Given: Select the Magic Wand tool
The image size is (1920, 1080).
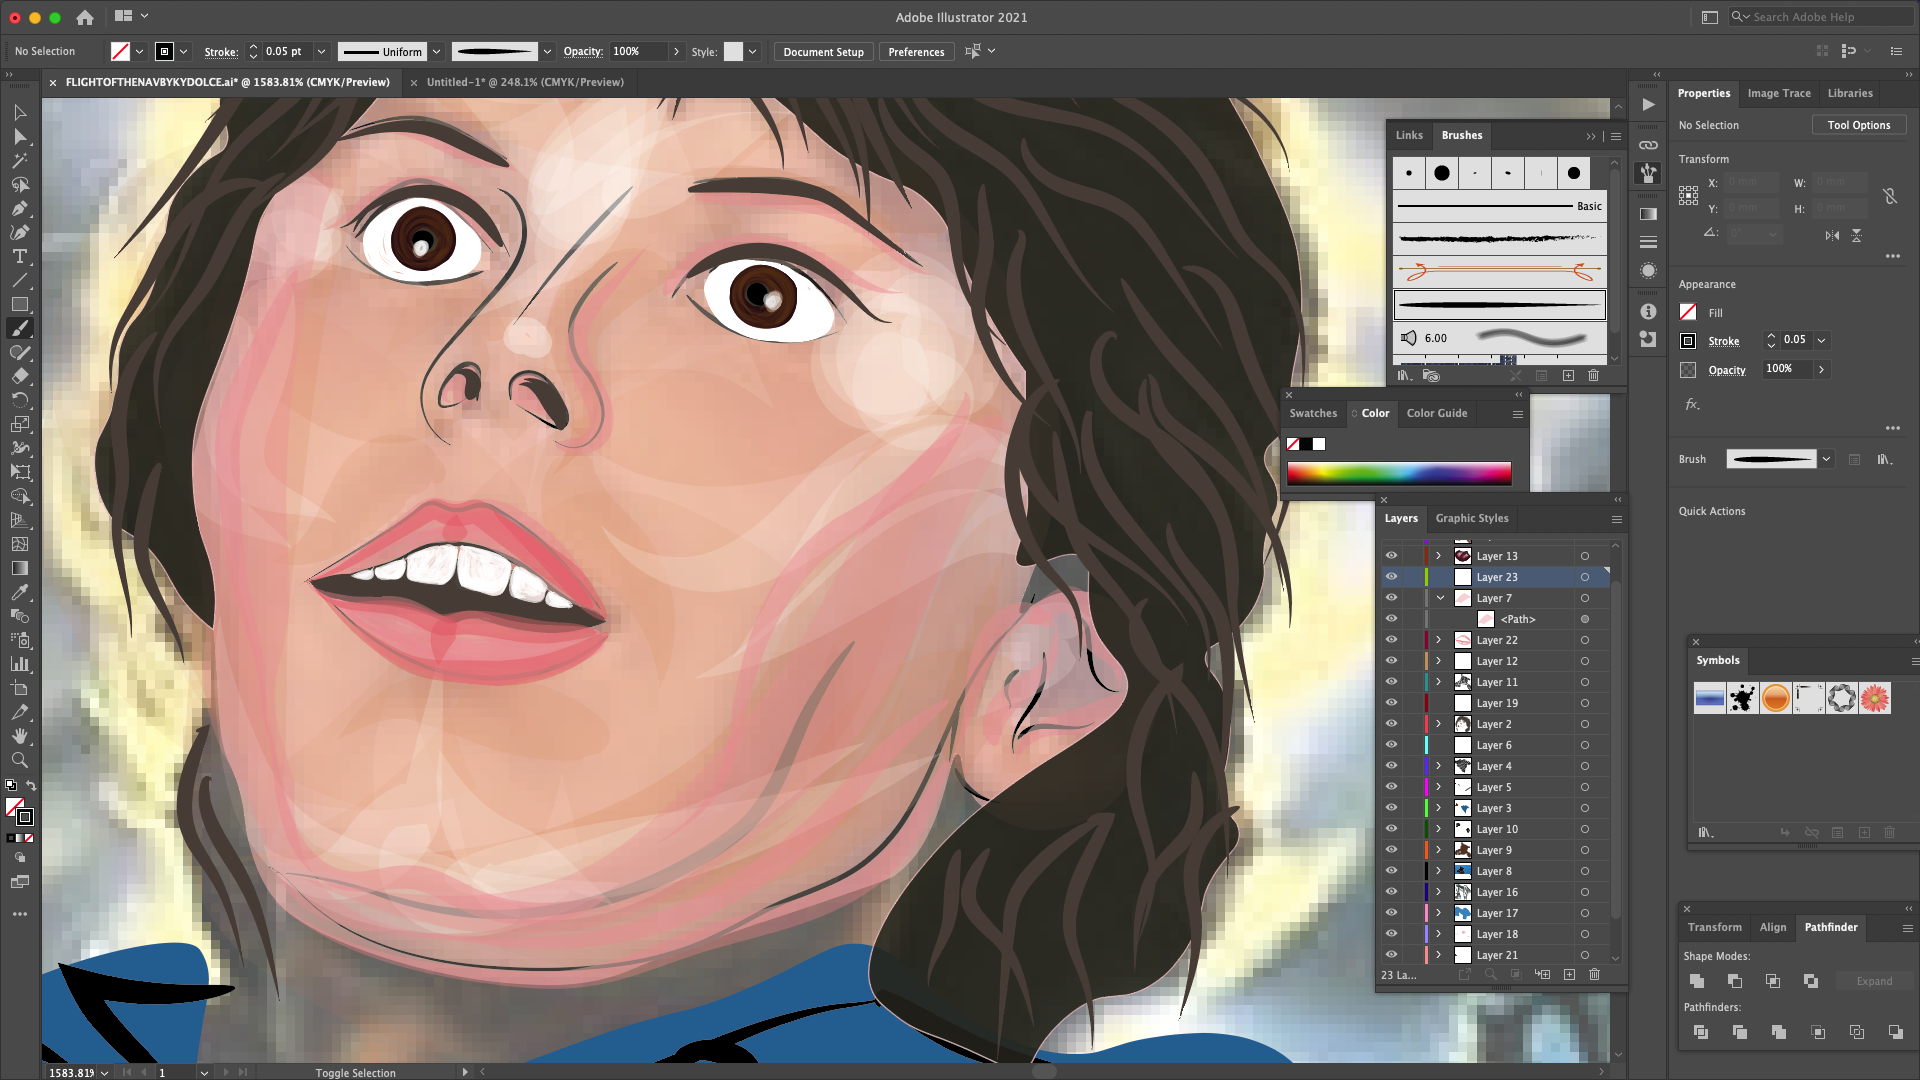Looking at the screenshot, I should (x=19, y=161).
